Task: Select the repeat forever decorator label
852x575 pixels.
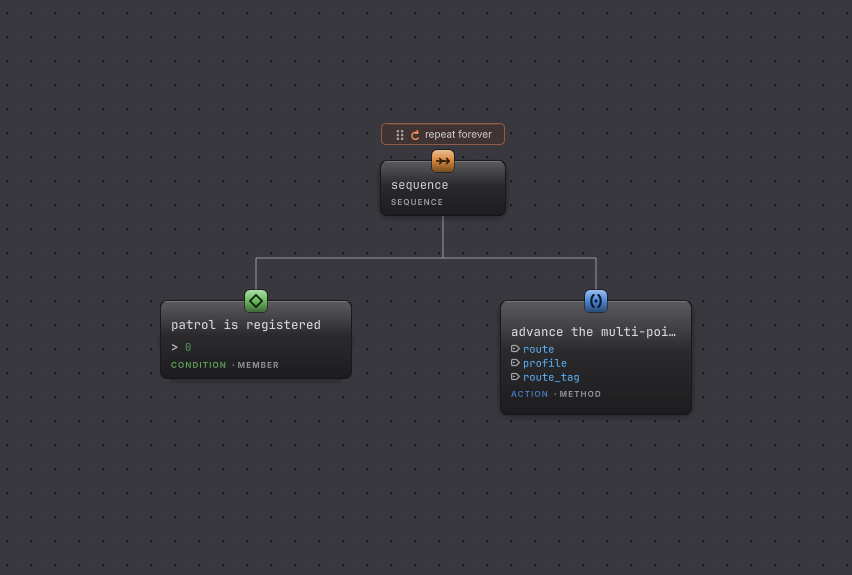Action: click(x=458, y=134)
